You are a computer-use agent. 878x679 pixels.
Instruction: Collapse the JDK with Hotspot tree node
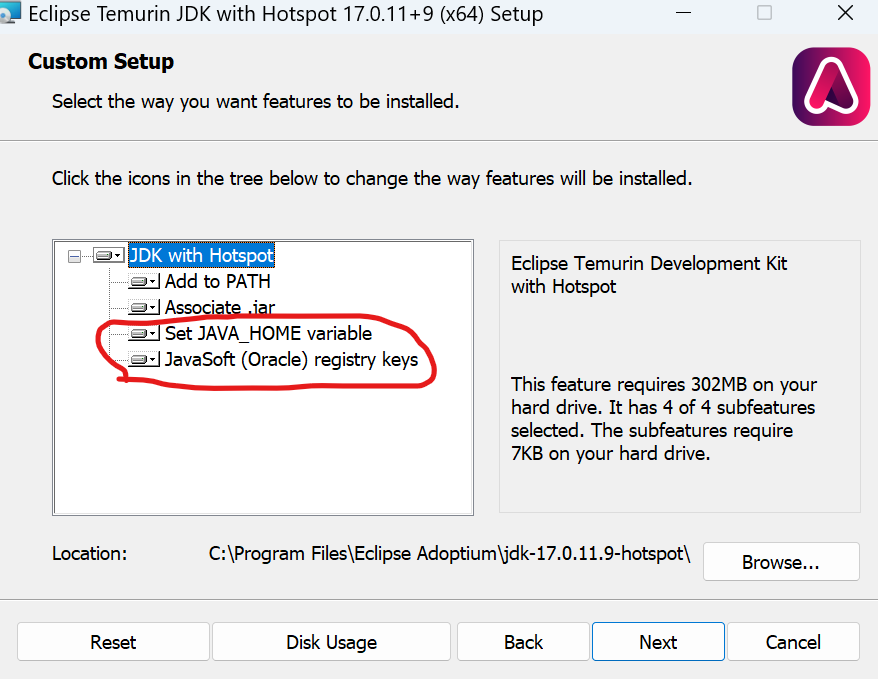[74, 256]
